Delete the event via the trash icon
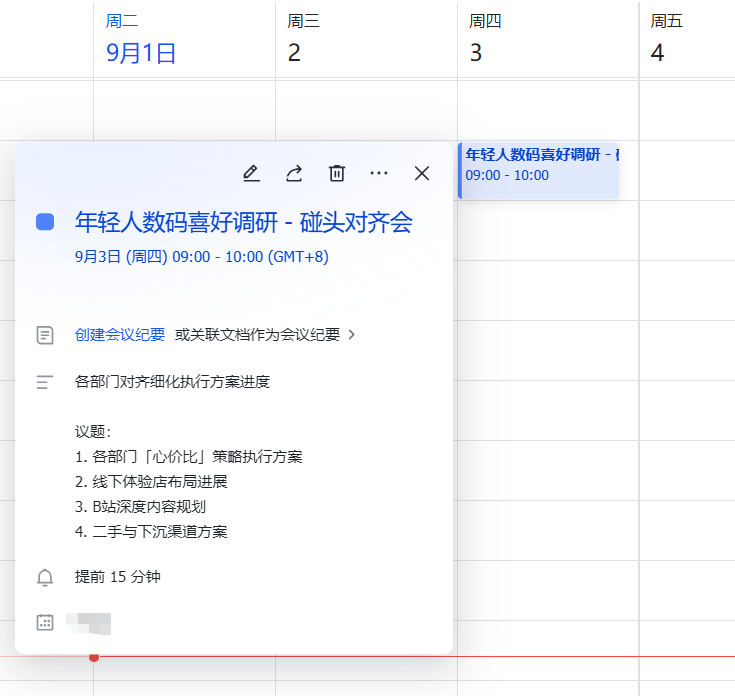 click(x=337, y=173)
